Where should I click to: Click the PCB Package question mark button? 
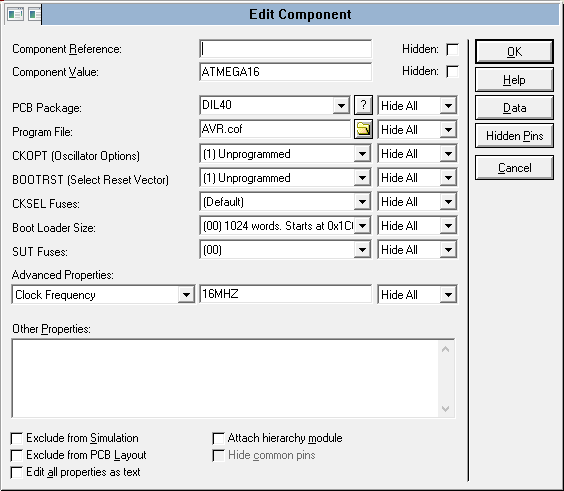pos(363,105)
